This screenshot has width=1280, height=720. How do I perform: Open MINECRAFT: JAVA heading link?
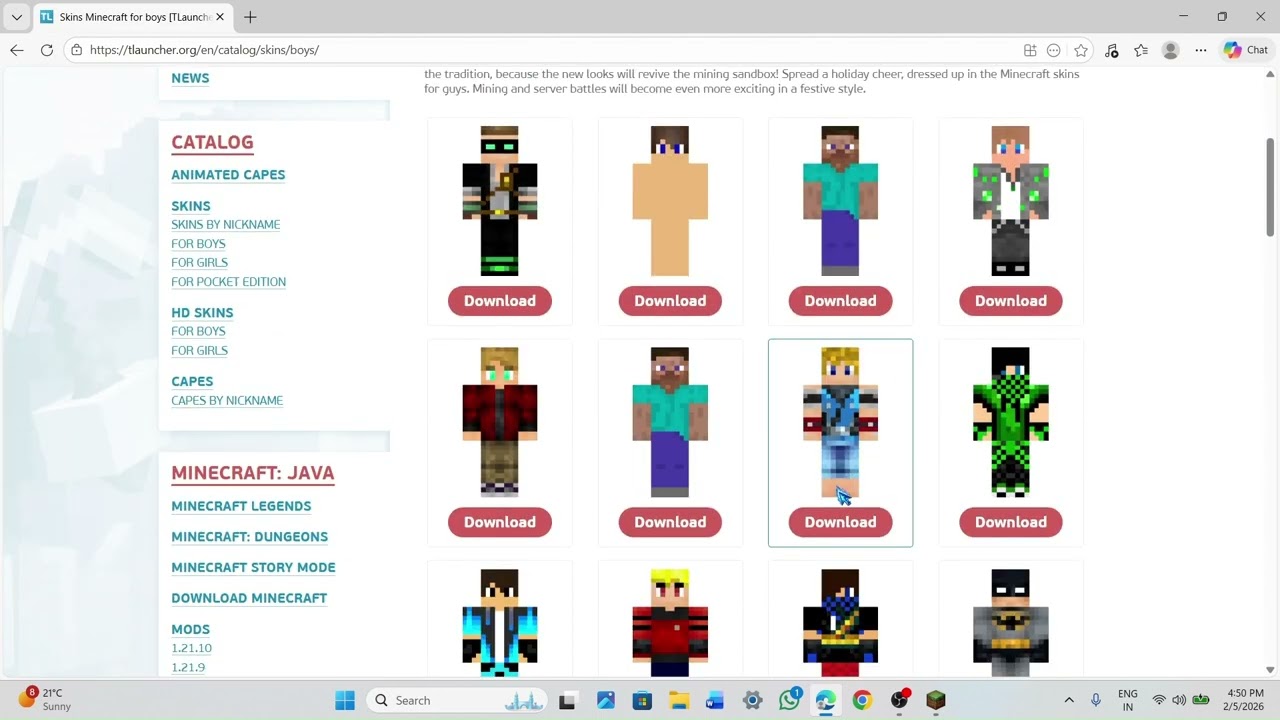[253, 473]
